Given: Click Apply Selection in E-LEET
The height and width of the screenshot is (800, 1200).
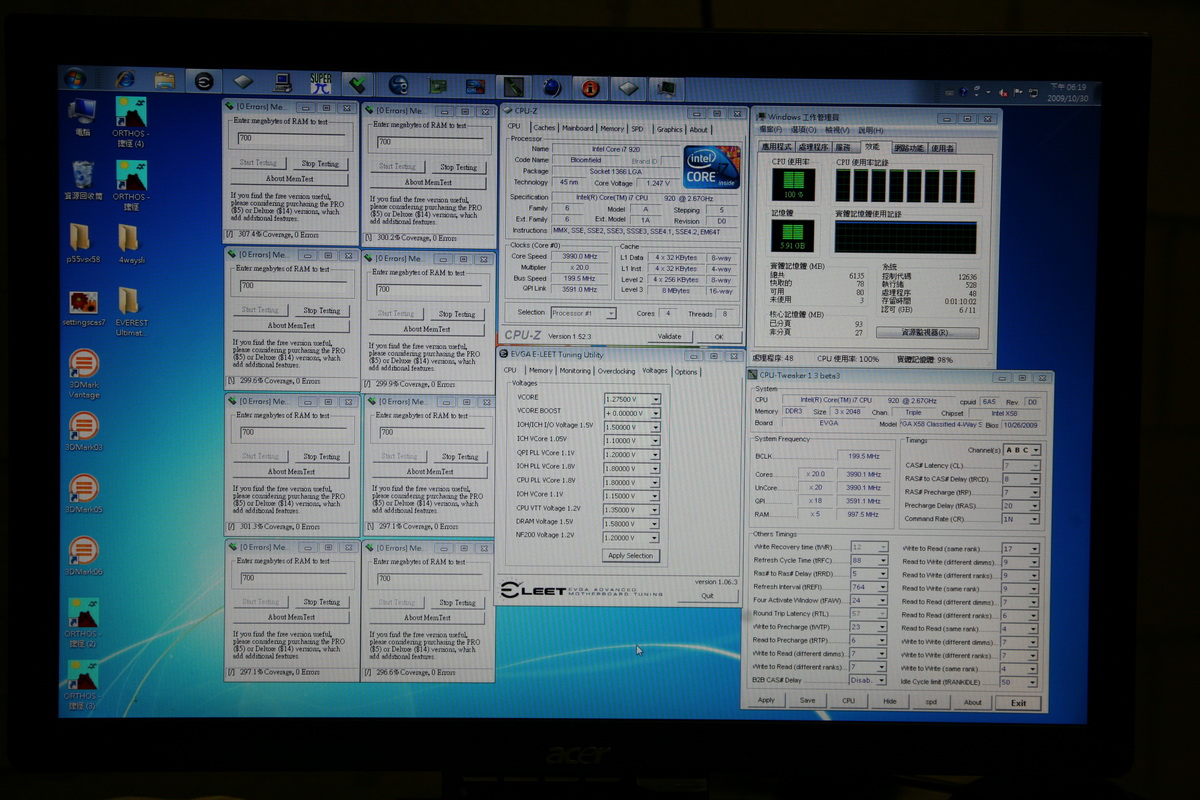Looking at the screenshot, I should pos(630,555).
